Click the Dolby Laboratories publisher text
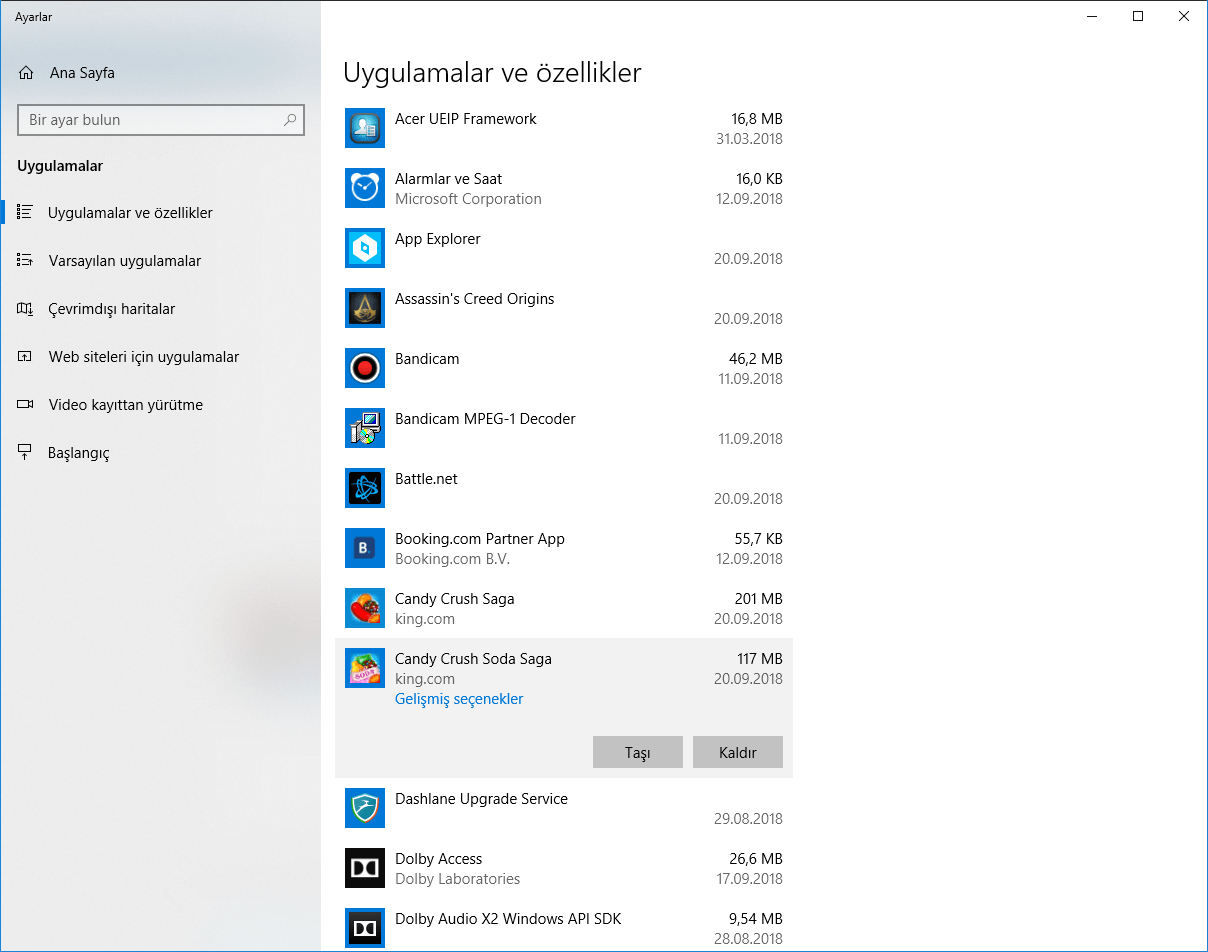The width and height of the screenshot is (1208, 952). point(458,879)
